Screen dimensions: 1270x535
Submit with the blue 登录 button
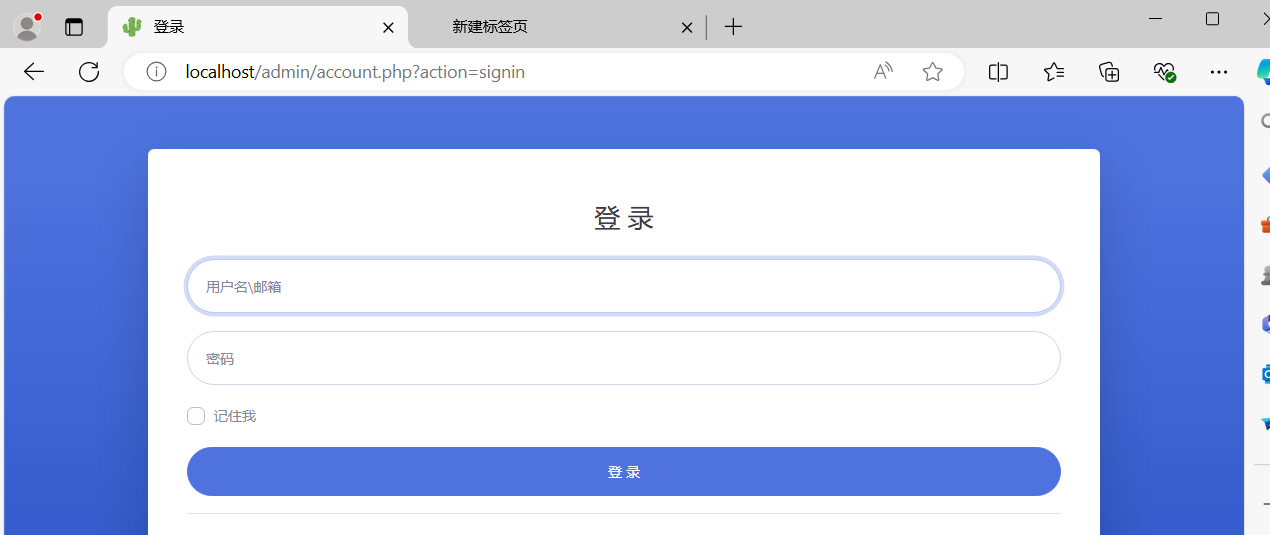[x=624, y=472]
